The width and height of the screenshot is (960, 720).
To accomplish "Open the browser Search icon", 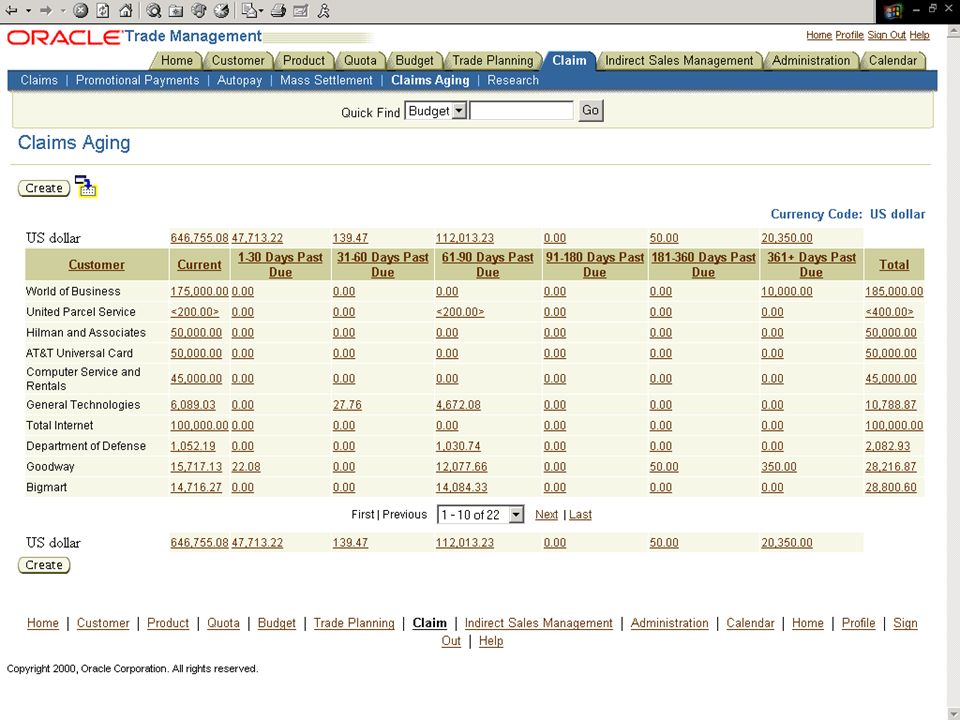I will pyautogui.click(x=154, y=10).
